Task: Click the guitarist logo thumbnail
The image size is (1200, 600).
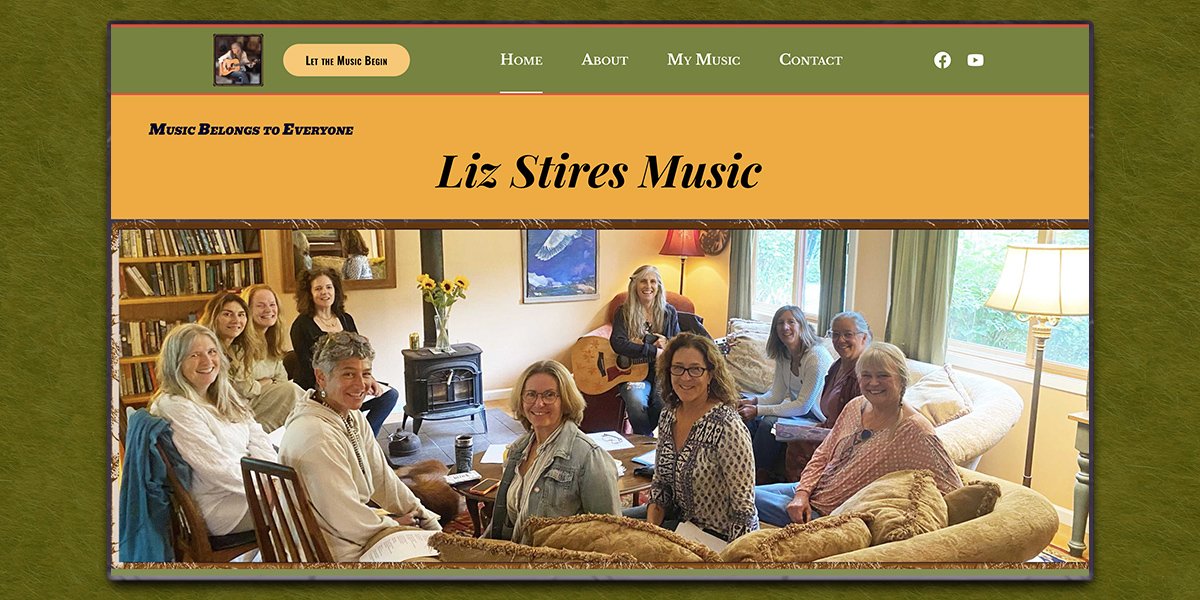Action: click(x=238, y=60)
